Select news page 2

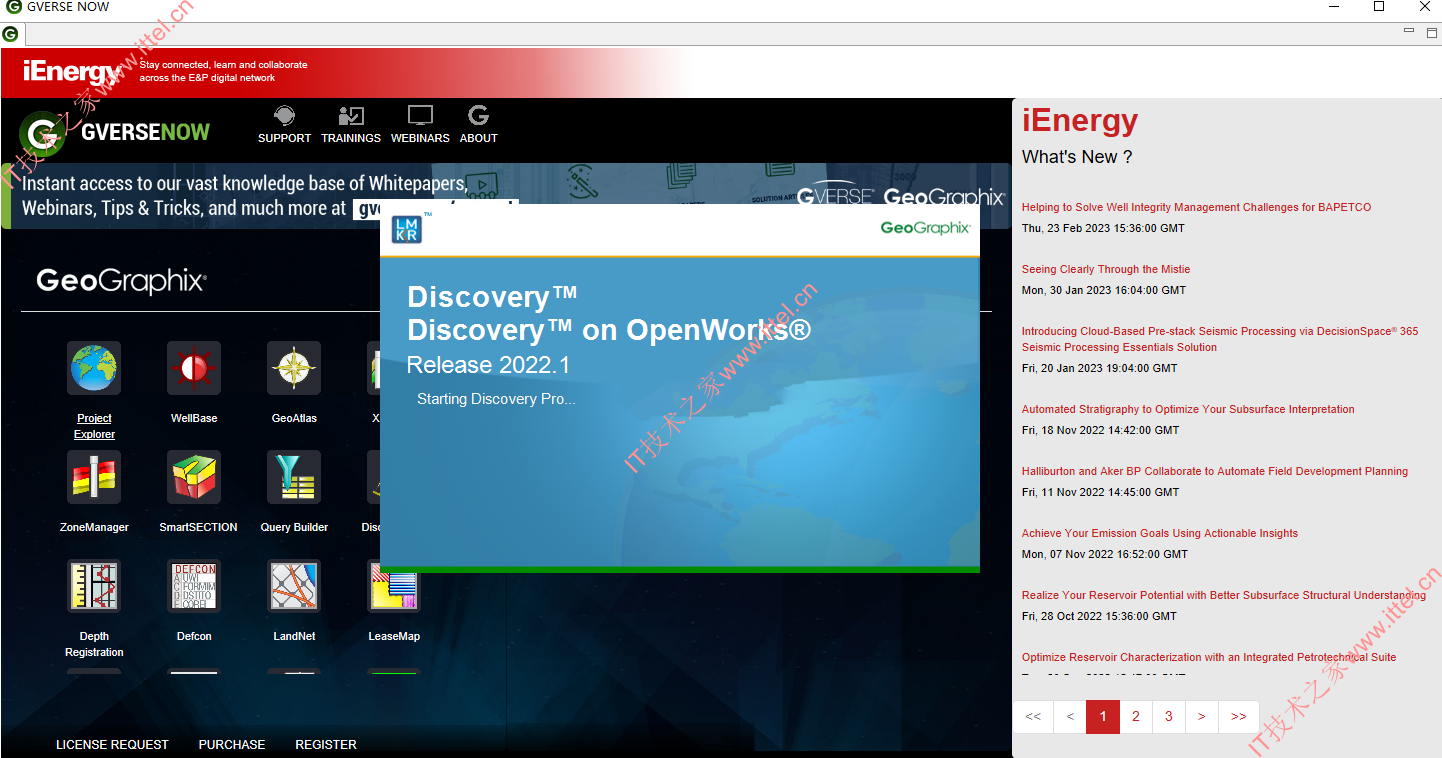point(1136,717)
